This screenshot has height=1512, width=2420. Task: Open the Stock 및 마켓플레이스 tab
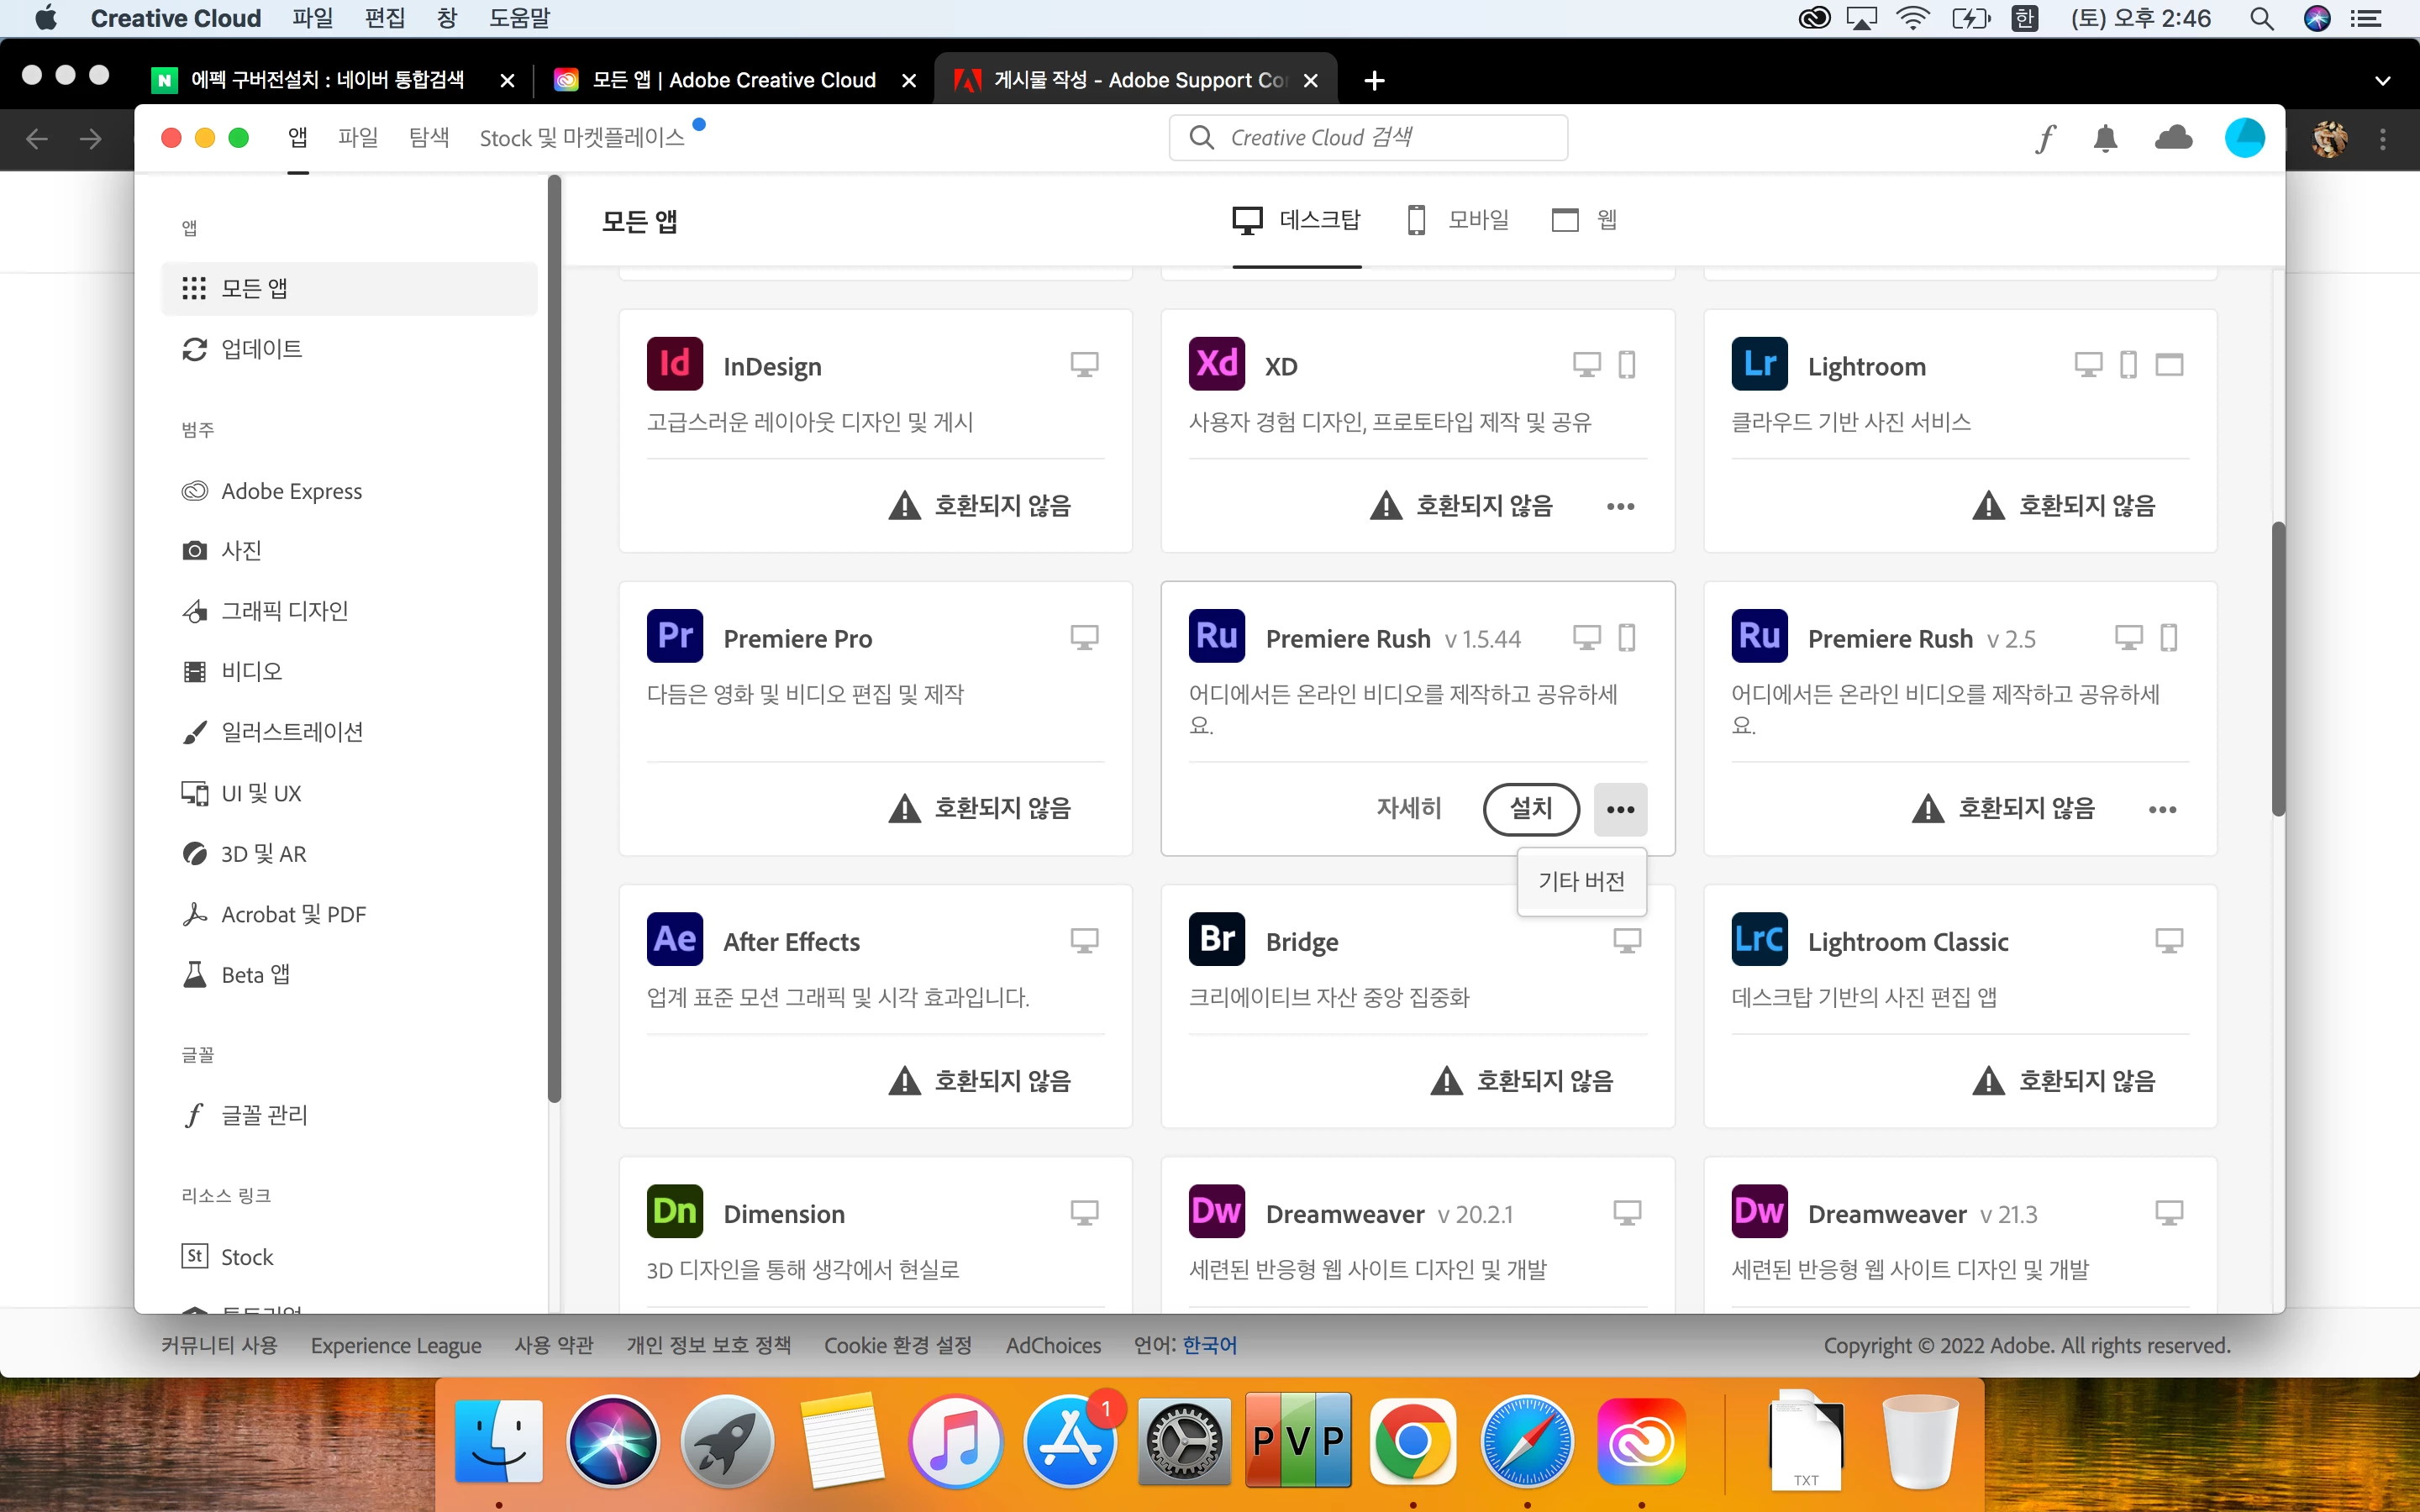coord(581,138)
